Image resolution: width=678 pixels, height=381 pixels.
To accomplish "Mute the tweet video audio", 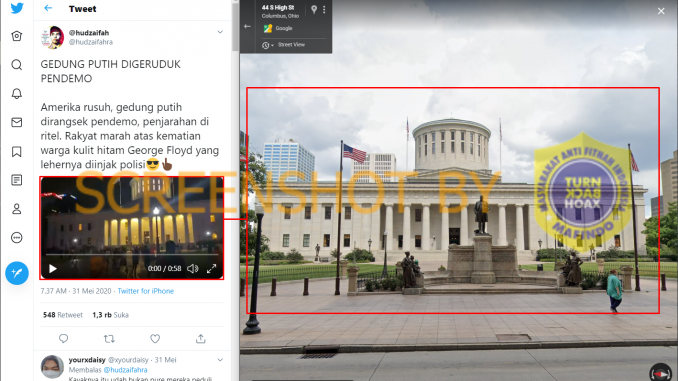I will point(192,269).
